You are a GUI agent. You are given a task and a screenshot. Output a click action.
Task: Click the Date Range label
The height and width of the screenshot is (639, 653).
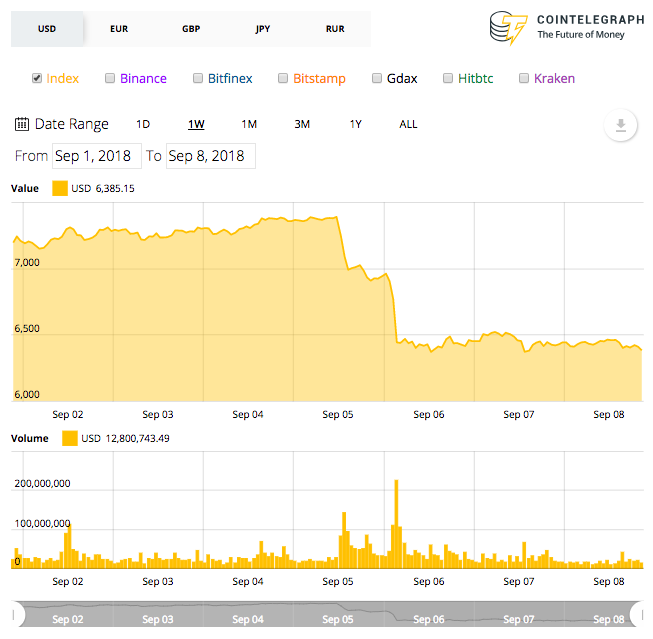[72, 124]
